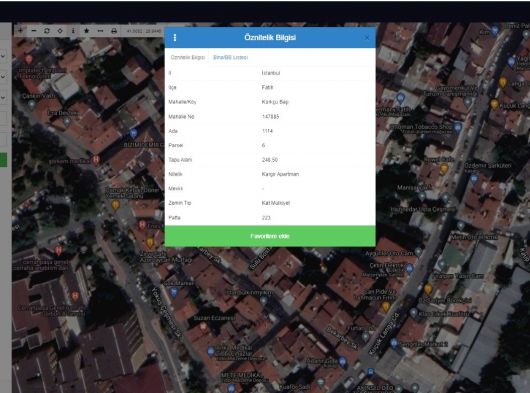
Task: Select the İstanbul value text
Action: click(x=271, y=73)
